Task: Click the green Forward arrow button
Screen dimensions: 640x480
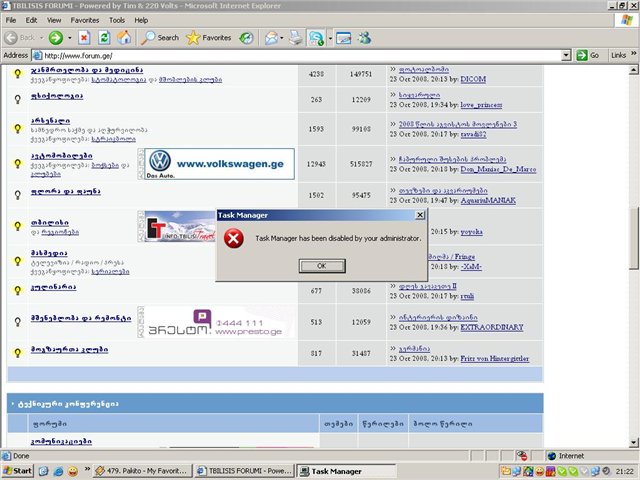Action: coord(56,38)
